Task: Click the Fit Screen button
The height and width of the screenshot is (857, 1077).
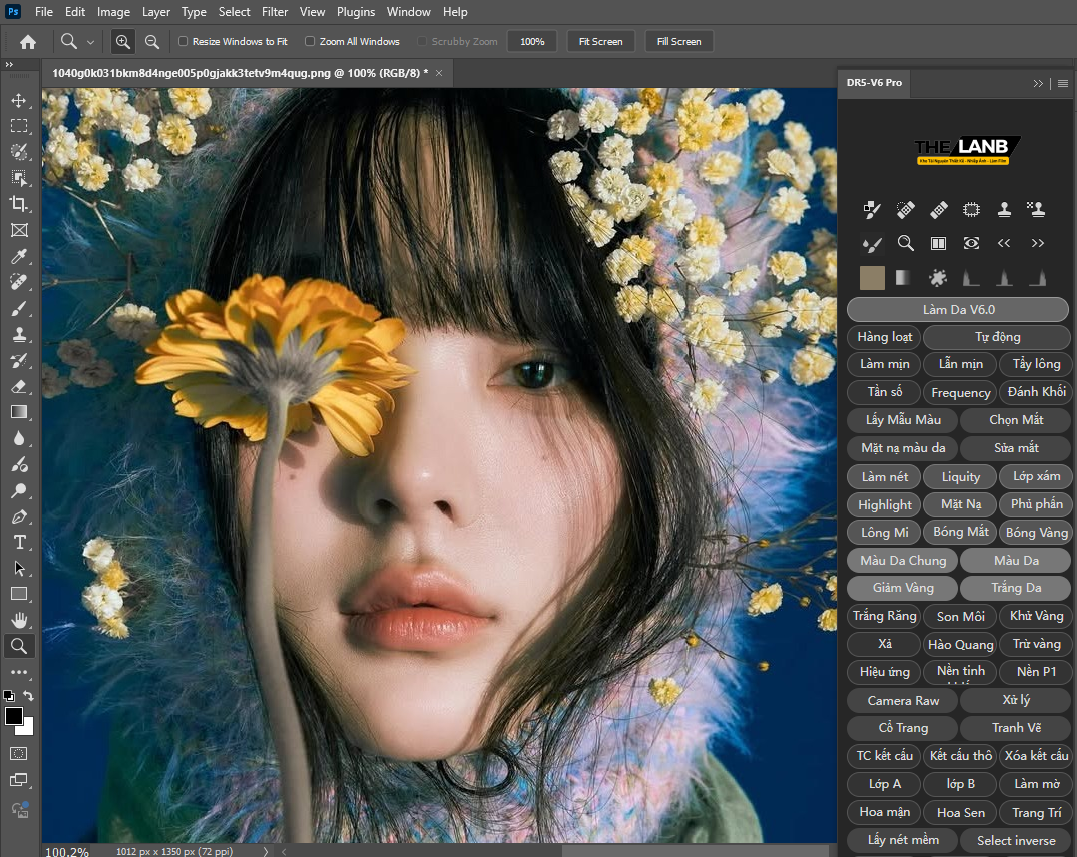Action: (x=600, y=41)
